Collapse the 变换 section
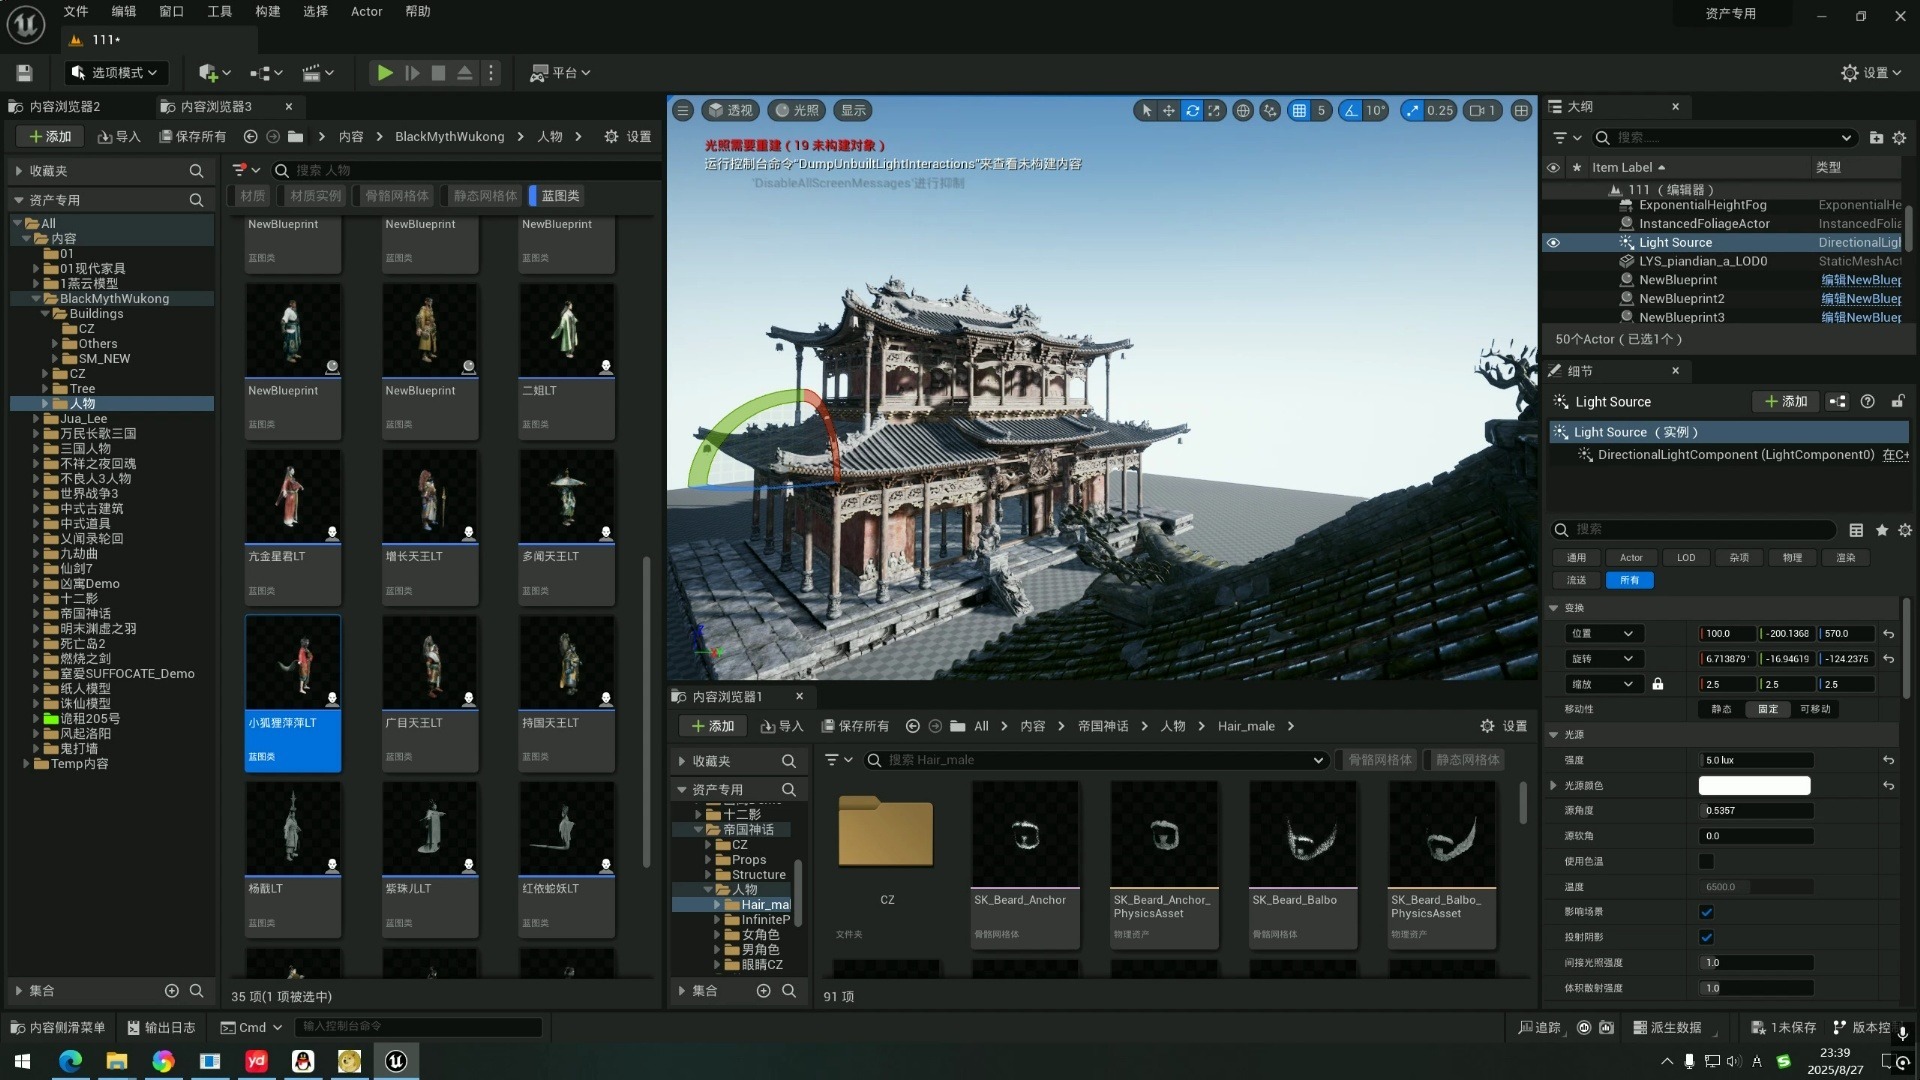This screenshot has width=1920, height=1080. coord(1553,608)
